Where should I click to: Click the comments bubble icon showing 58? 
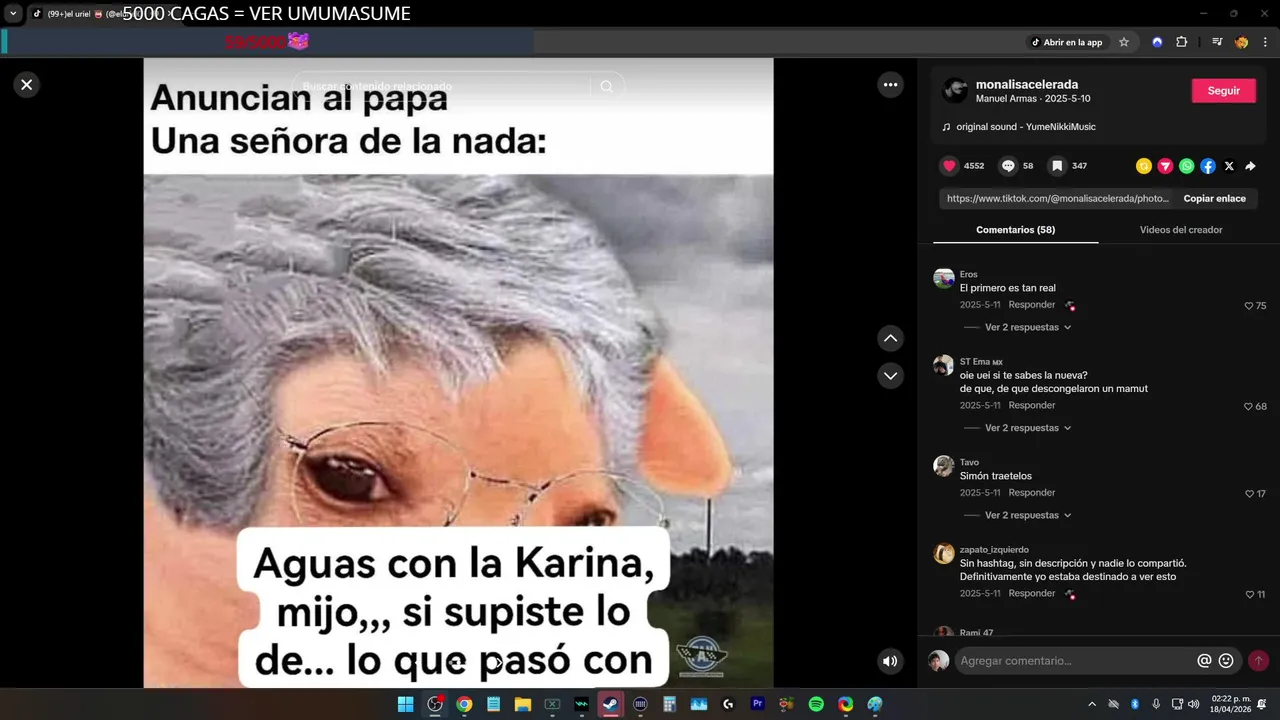(1008, 166)
